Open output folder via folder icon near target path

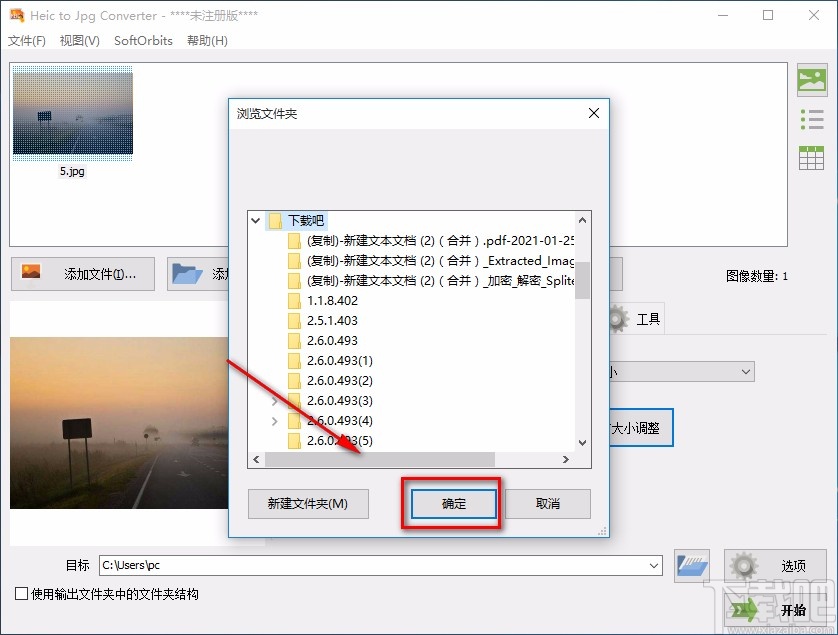[691, 565]
